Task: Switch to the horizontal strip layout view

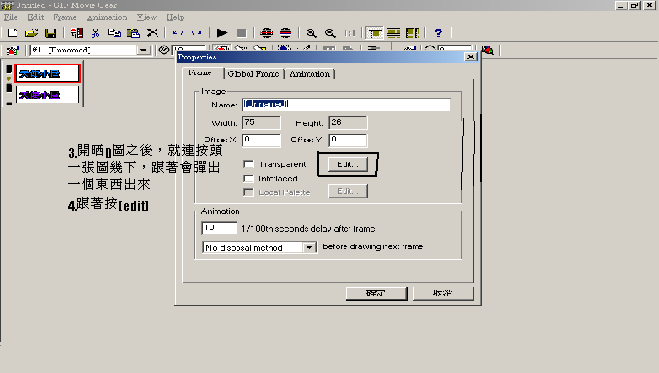Action: click(393, 33)
